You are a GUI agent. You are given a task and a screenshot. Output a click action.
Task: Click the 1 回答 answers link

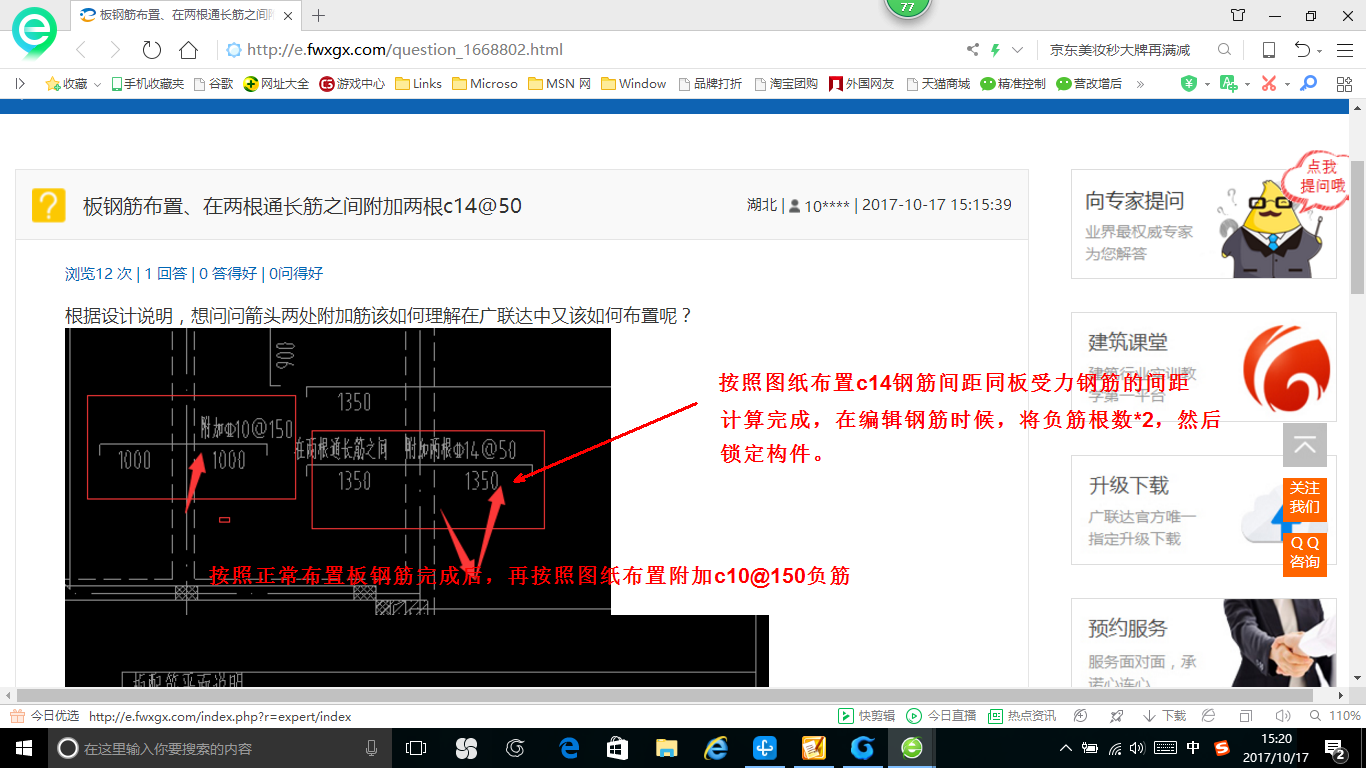point(166,273)
